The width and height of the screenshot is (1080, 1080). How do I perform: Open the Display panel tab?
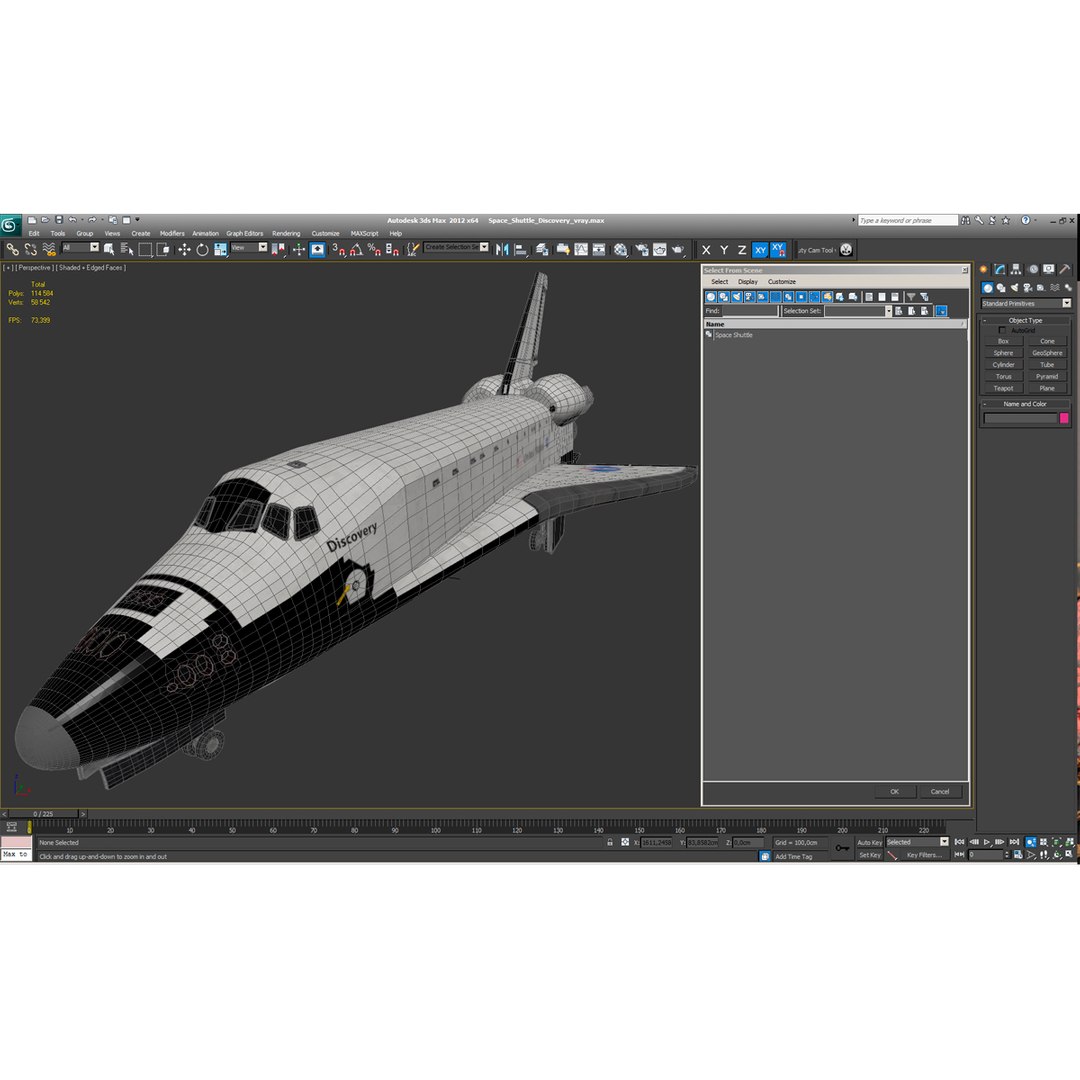point(1048,269)
